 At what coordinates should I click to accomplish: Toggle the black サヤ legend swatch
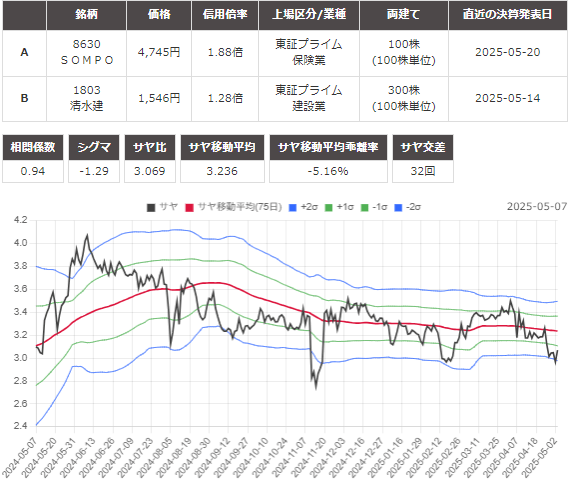point(151,208)
